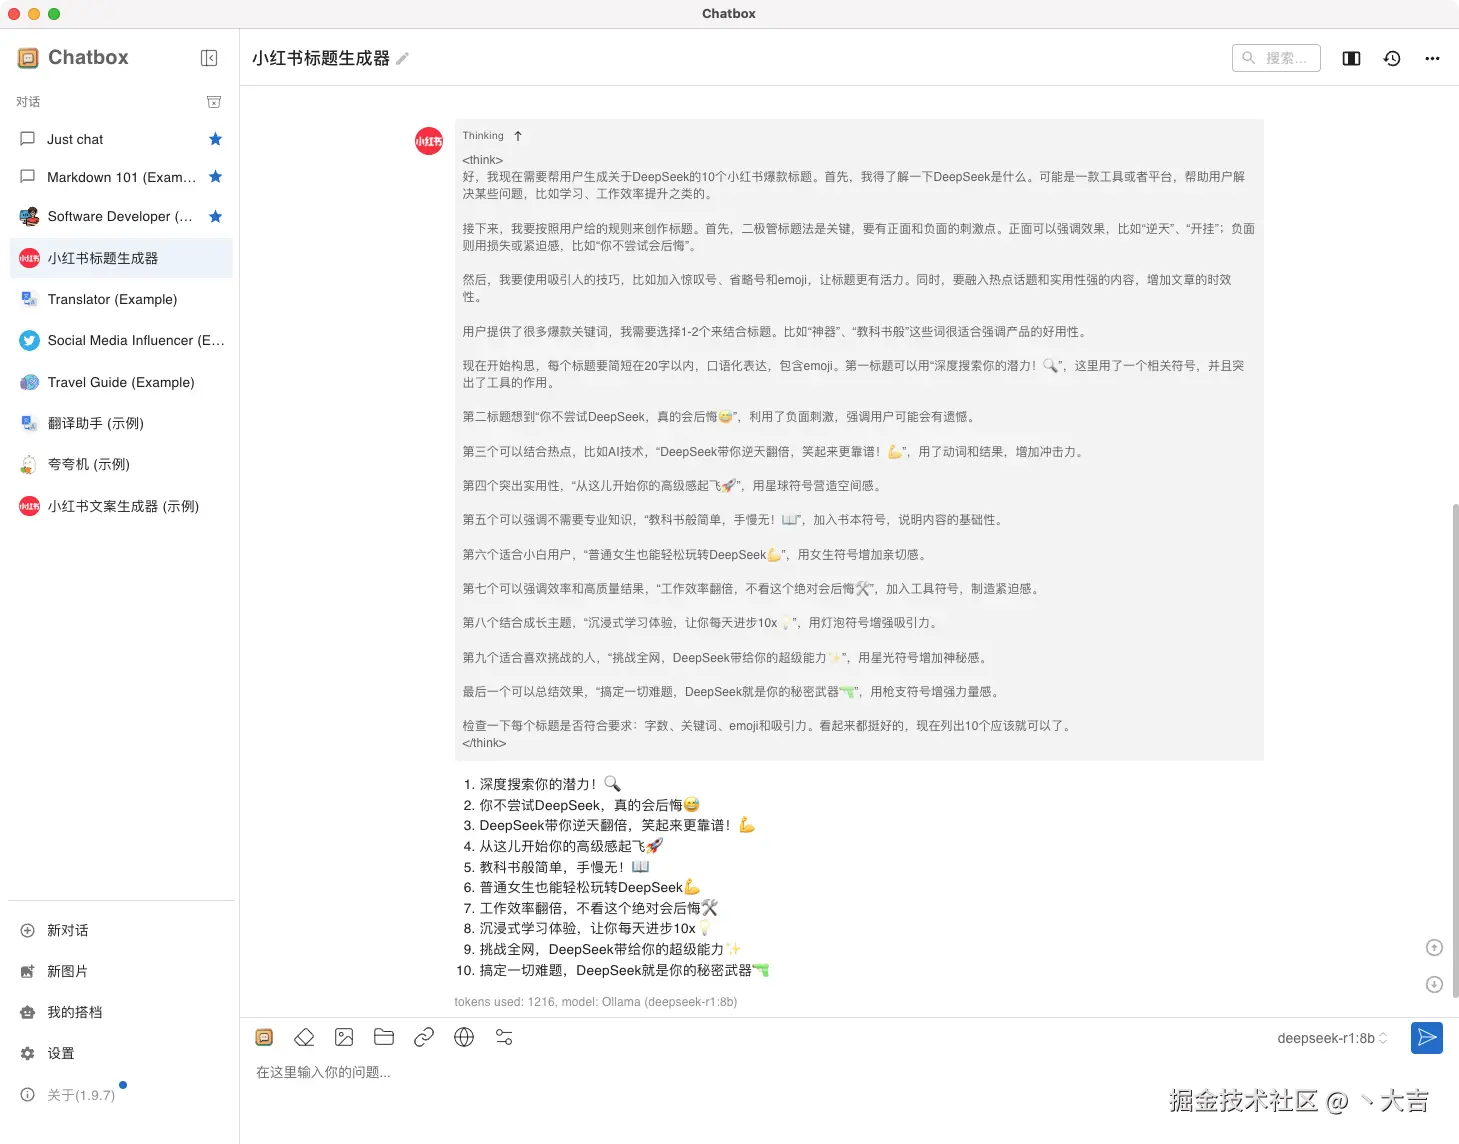Click the scroll-to-bottom arrow button
This screenshot has width=1459, height=1144.
point(1434,984)
